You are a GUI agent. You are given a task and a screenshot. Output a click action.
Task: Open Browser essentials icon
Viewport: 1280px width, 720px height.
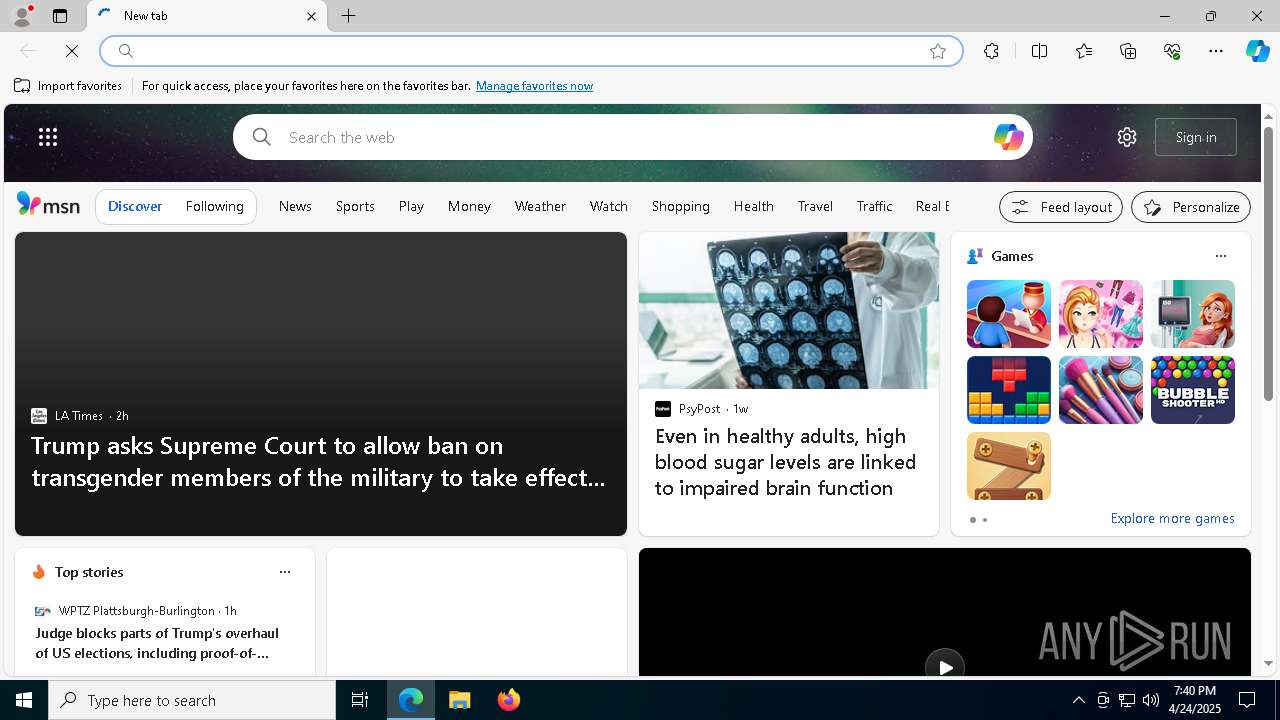click(1172, 51)
